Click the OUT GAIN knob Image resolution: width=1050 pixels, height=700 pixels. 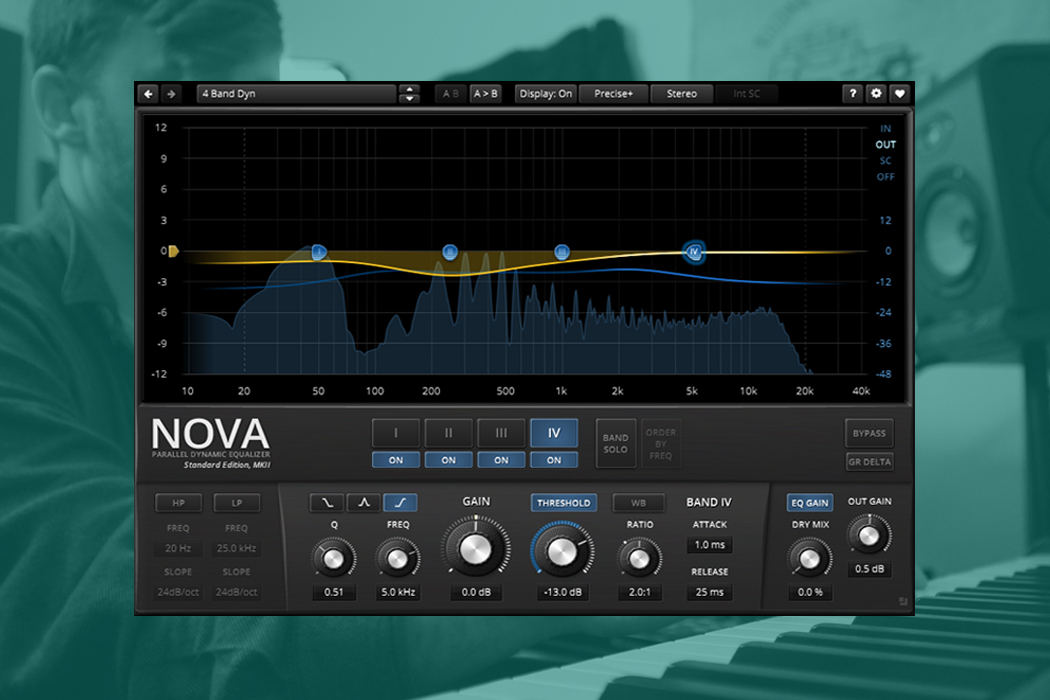coord(869,535)
